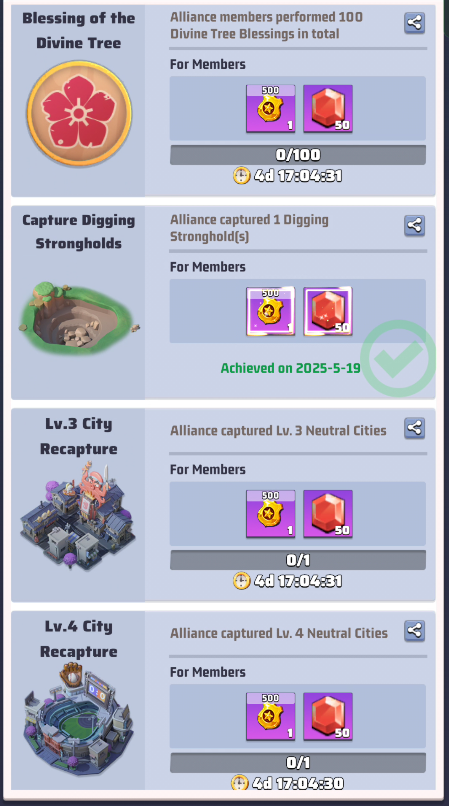
Task: Tap the red gem reward in Divine Tree row
Action: (328, 109)
